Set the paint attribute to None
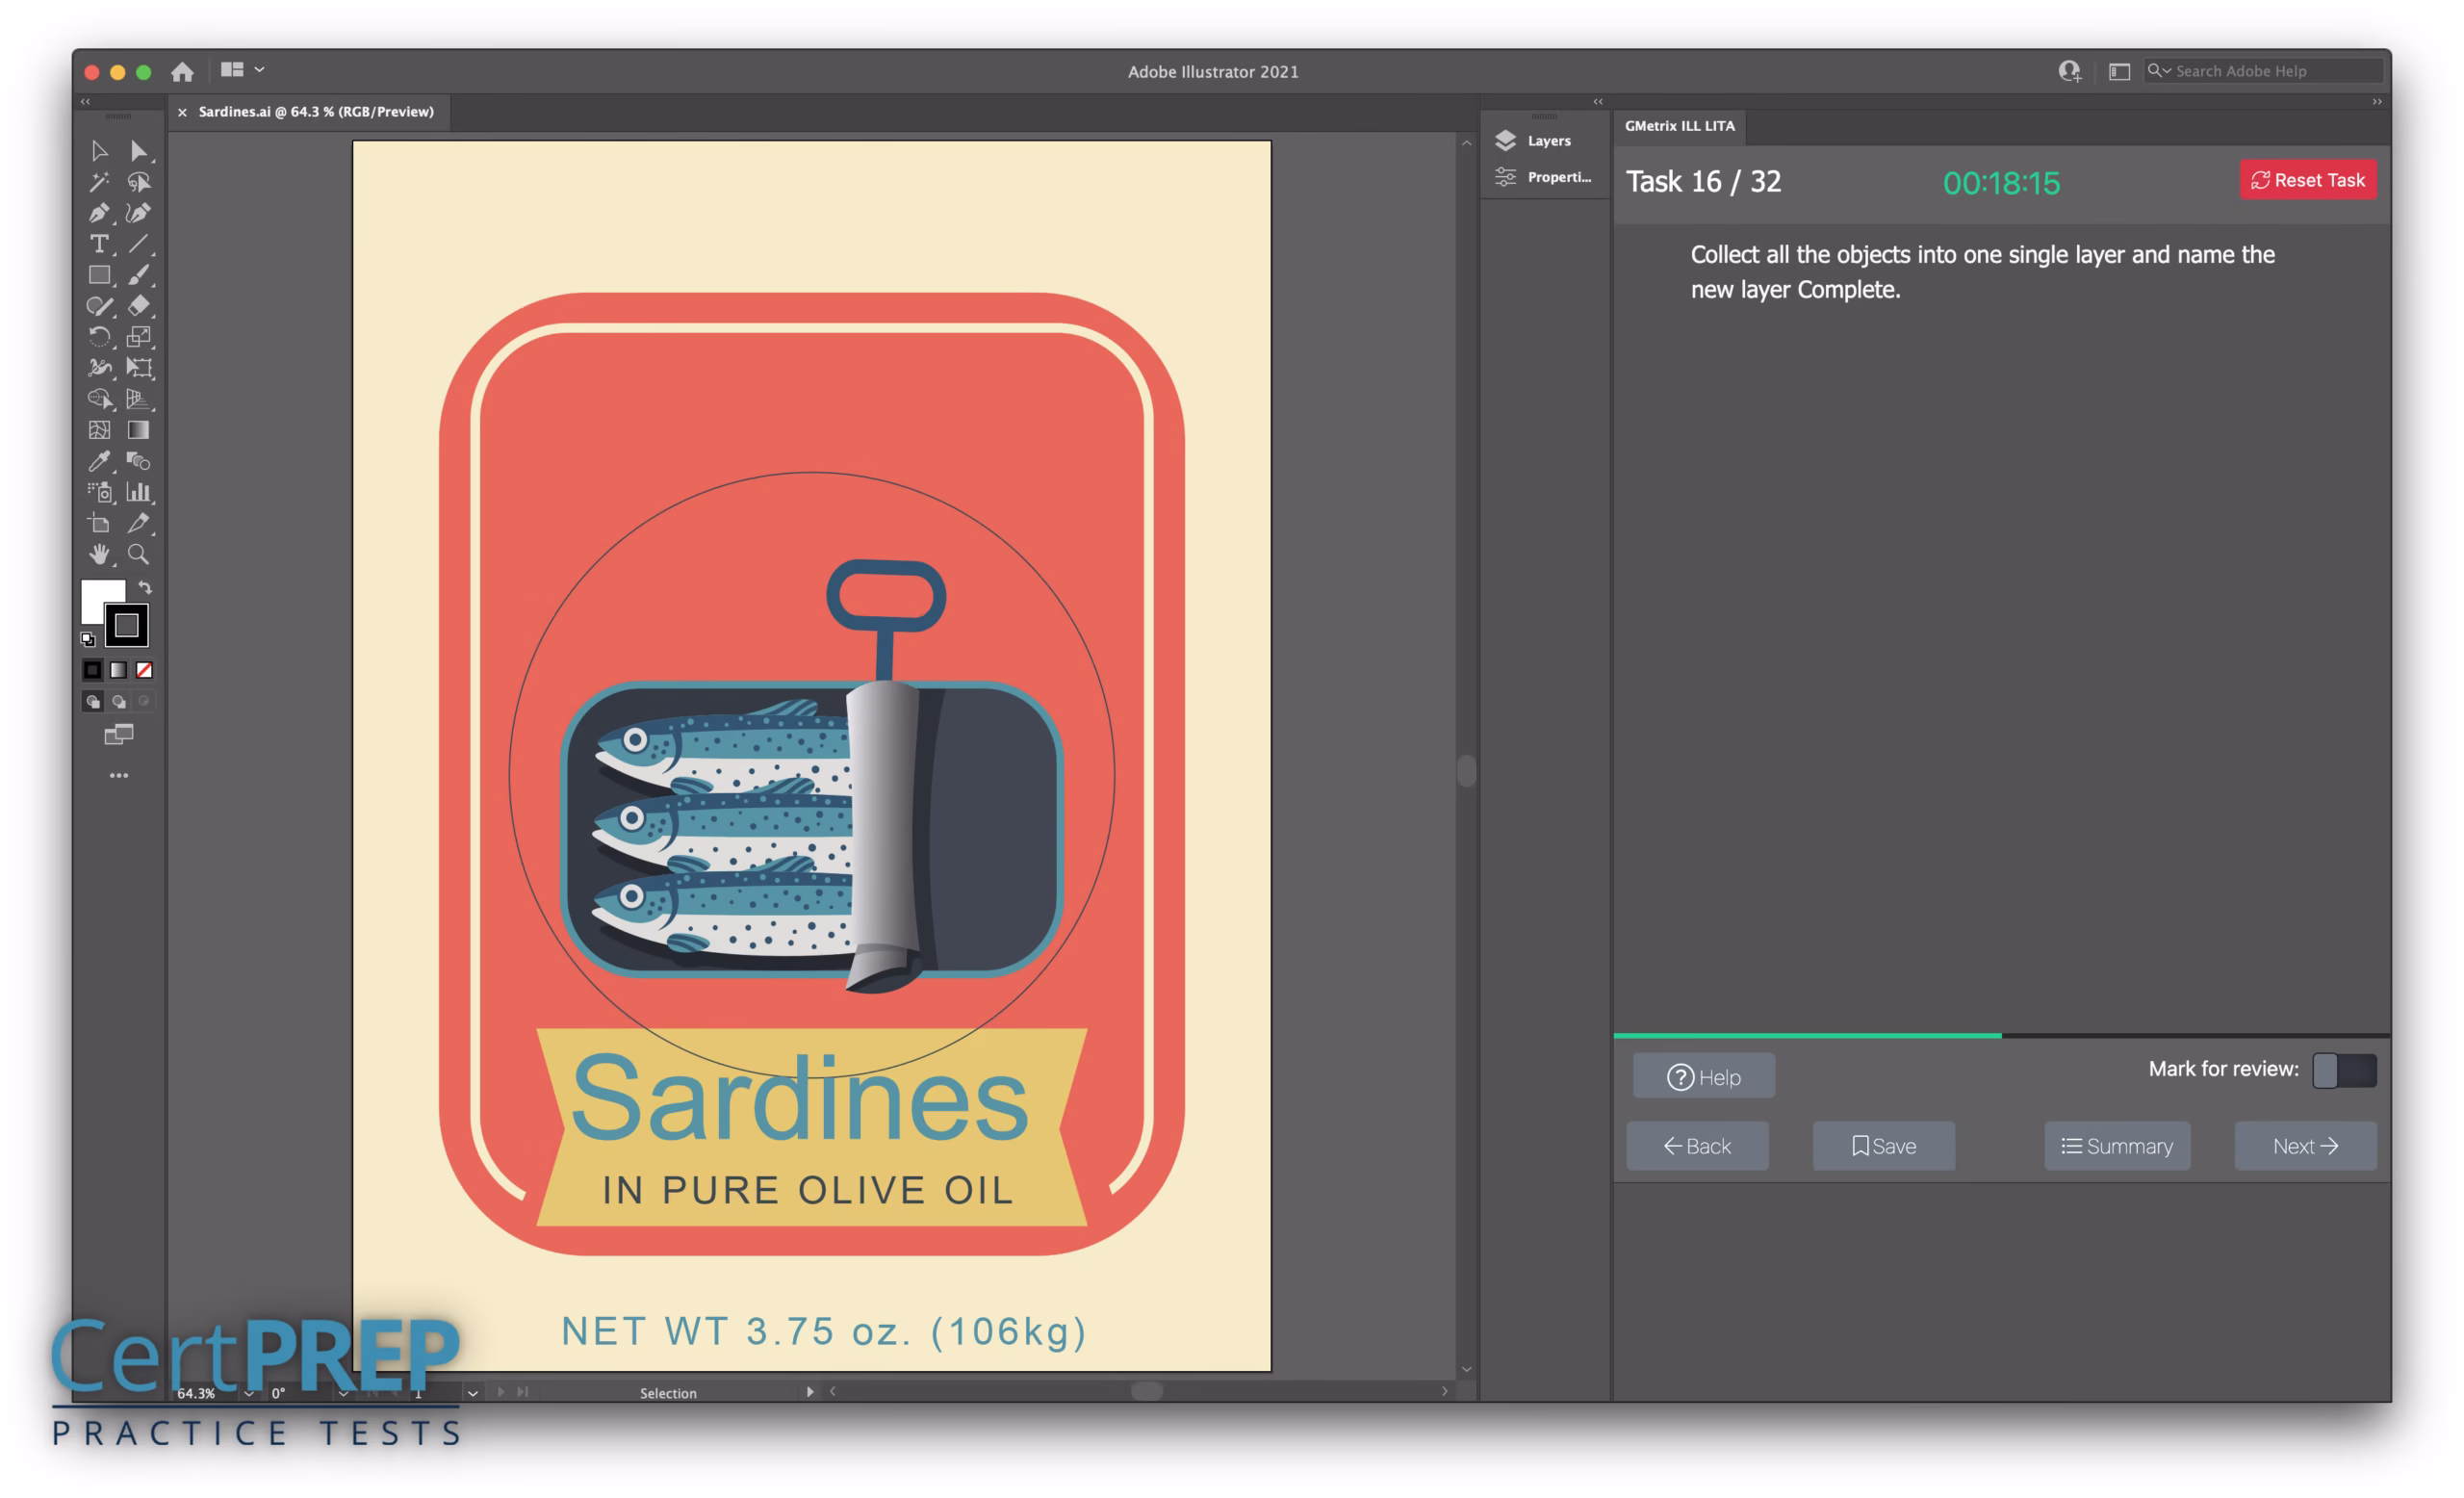 point(144,670)
